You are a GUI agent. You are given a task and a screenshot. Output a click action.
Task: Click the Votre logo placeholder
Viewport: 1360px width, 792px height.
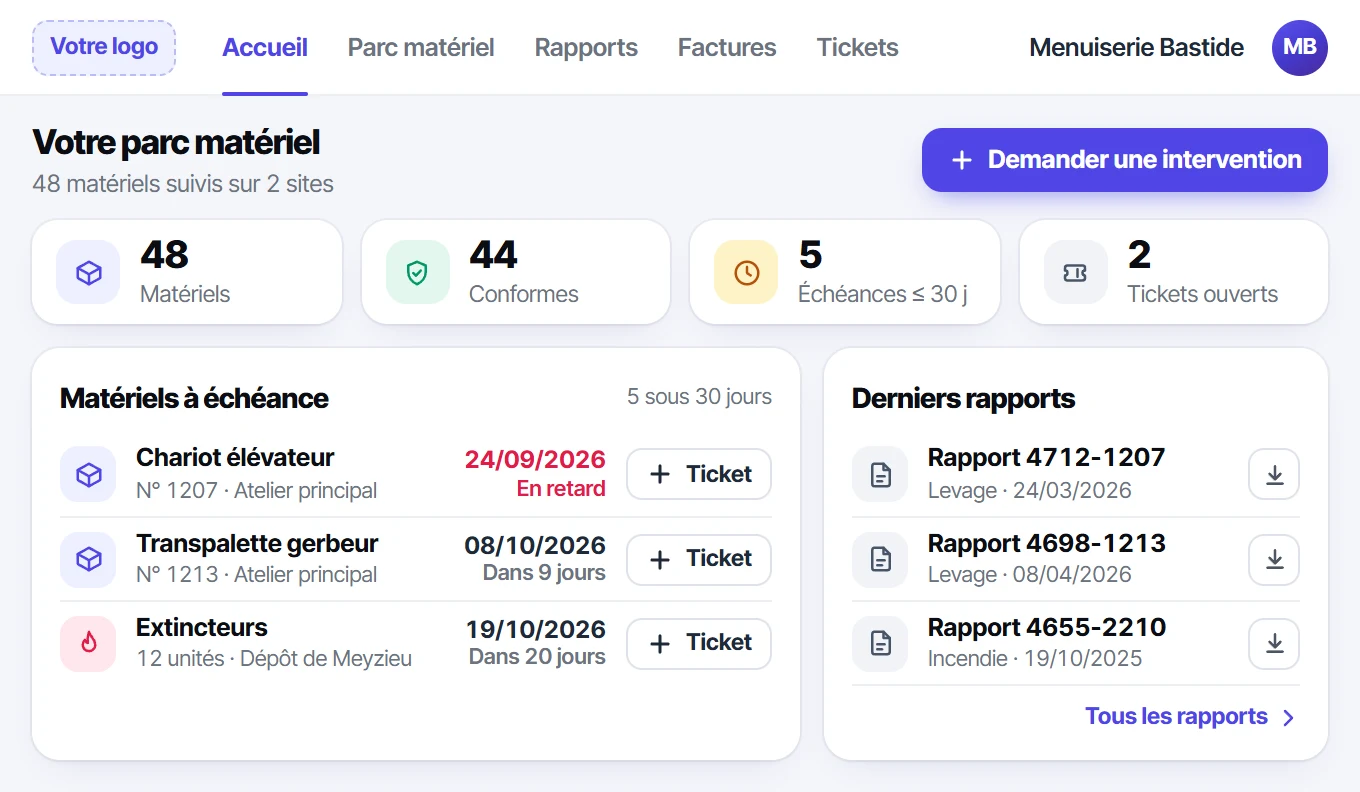click(104, 47)
